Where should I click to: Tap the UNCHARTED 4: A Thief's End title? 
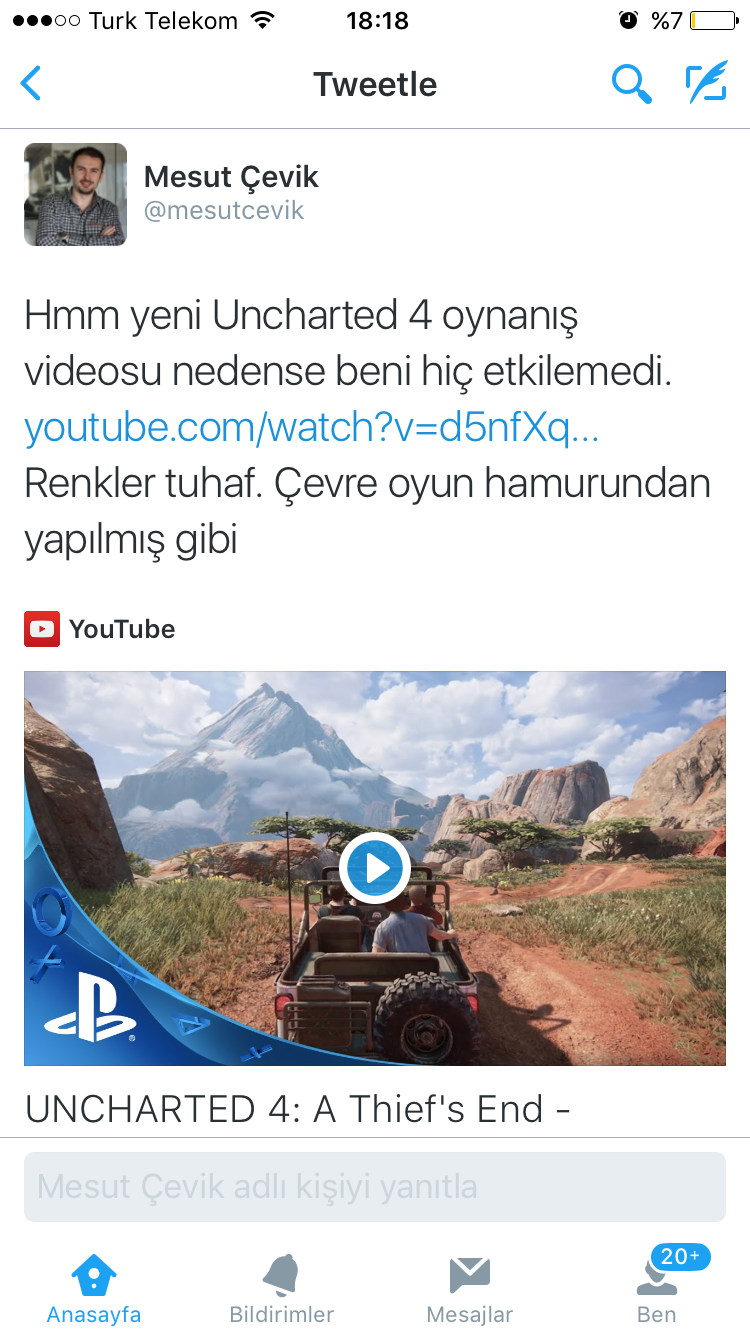[298, 1110]
